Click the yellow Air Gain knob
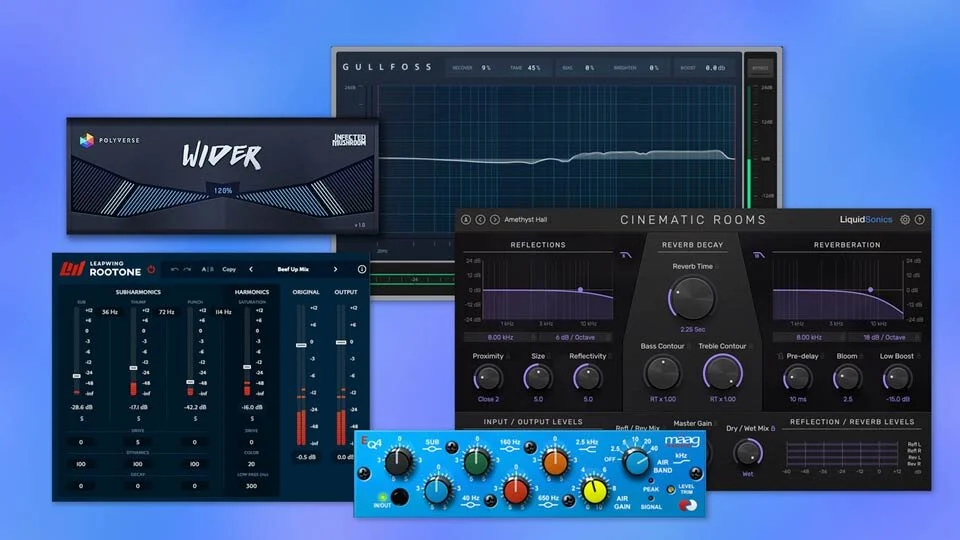This screenshot has width=960, height=540. (x=594, y=491)
